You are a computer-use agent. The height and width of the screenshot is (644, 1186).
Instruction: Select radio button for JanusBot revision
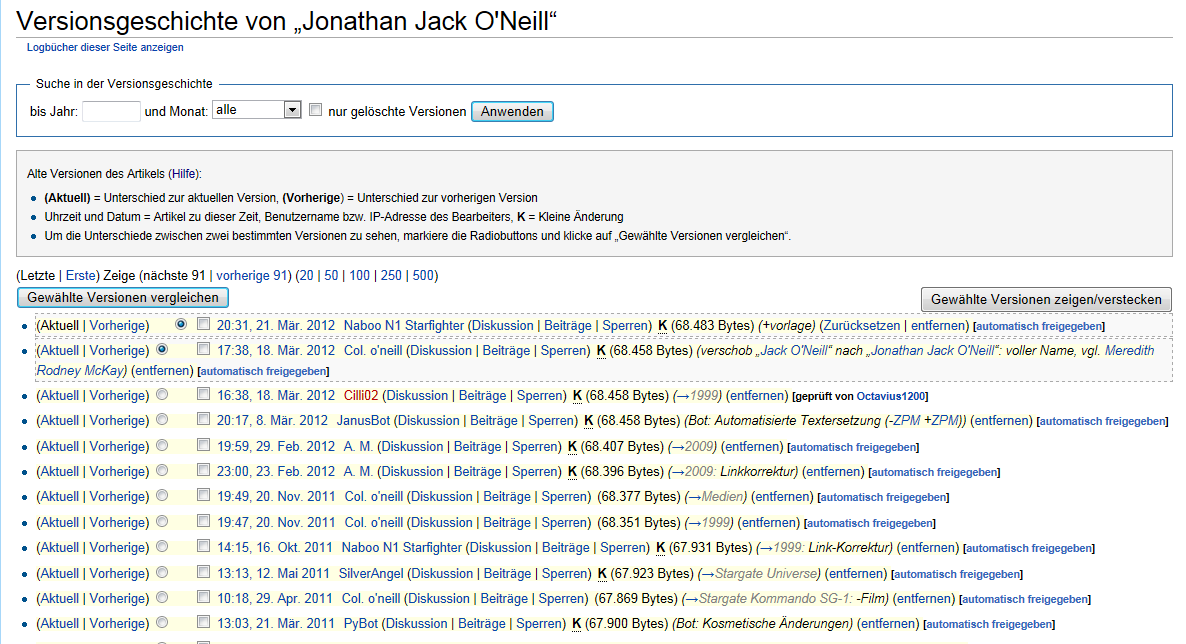point(162,420)
